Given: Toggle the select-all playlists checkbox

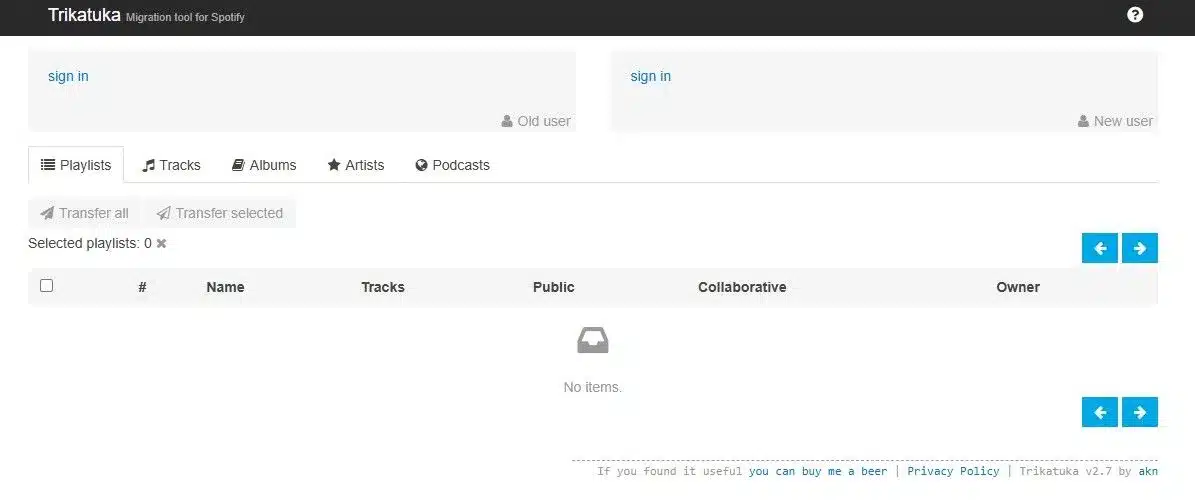Looking at the screenshot, I should click(x=46, y=286).
